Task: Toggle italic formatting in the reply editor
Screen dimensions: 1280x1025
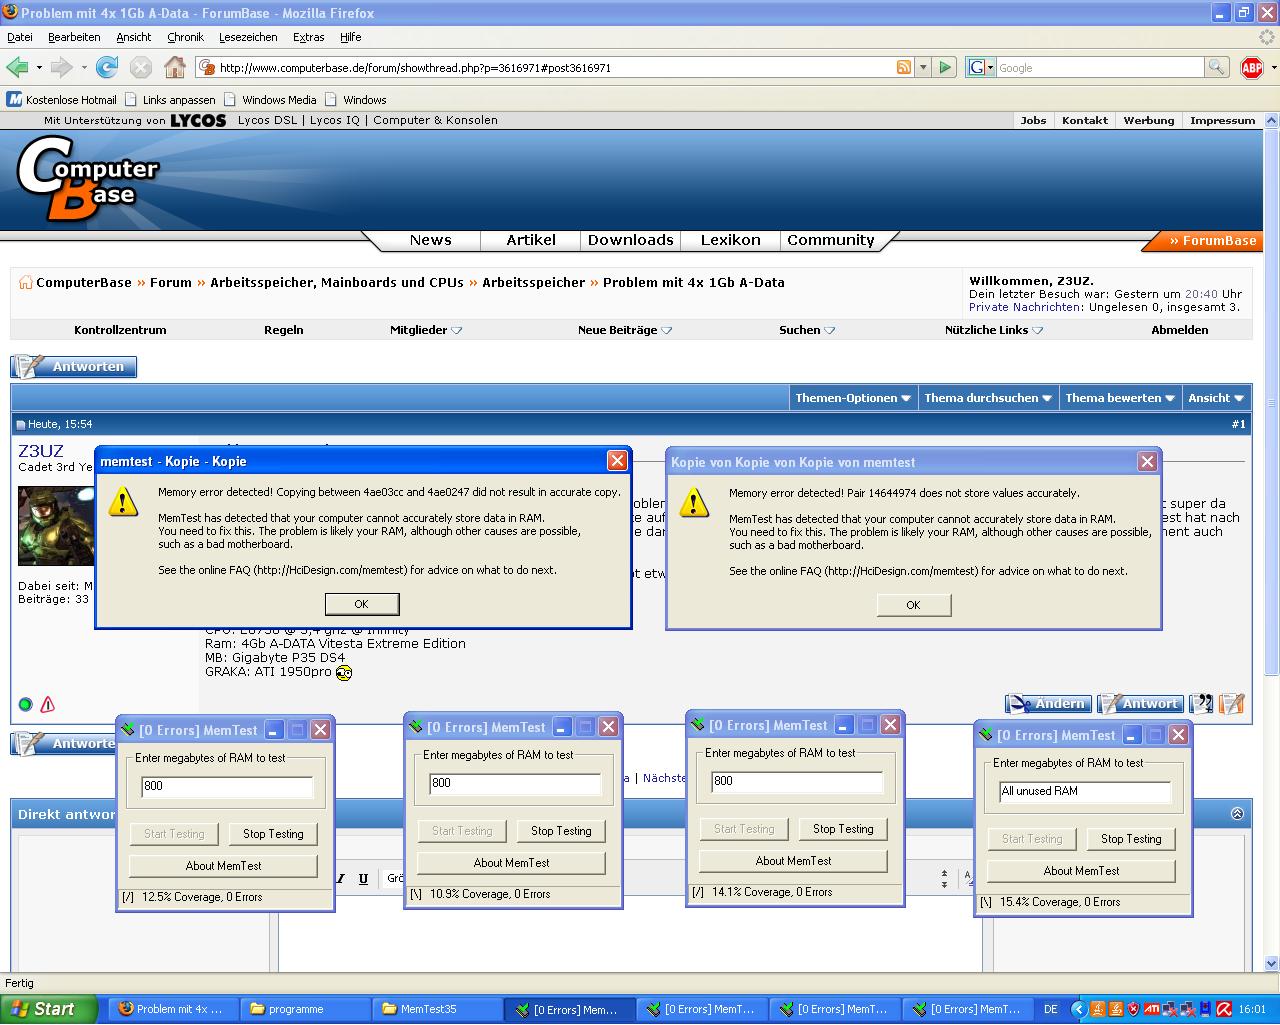Action: (x=340, y=878)
